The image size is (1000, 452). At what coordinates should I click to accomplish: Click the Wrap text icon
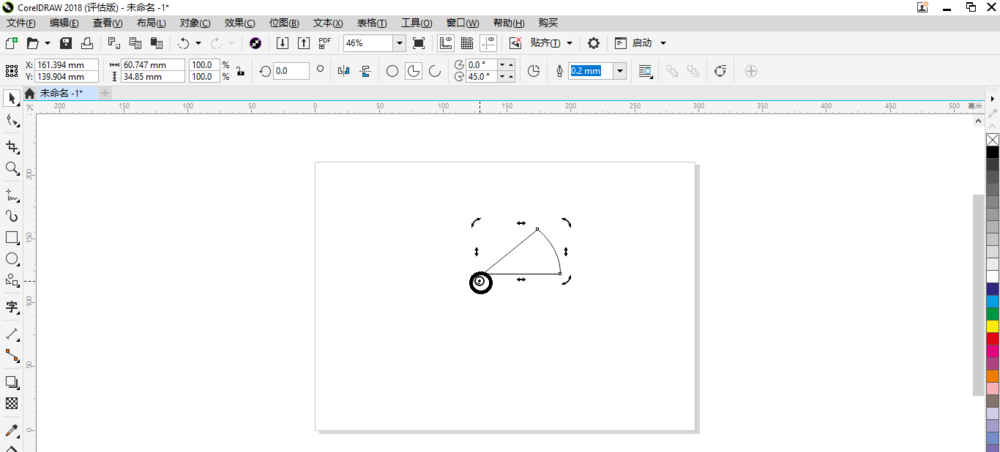click(645, 71)
